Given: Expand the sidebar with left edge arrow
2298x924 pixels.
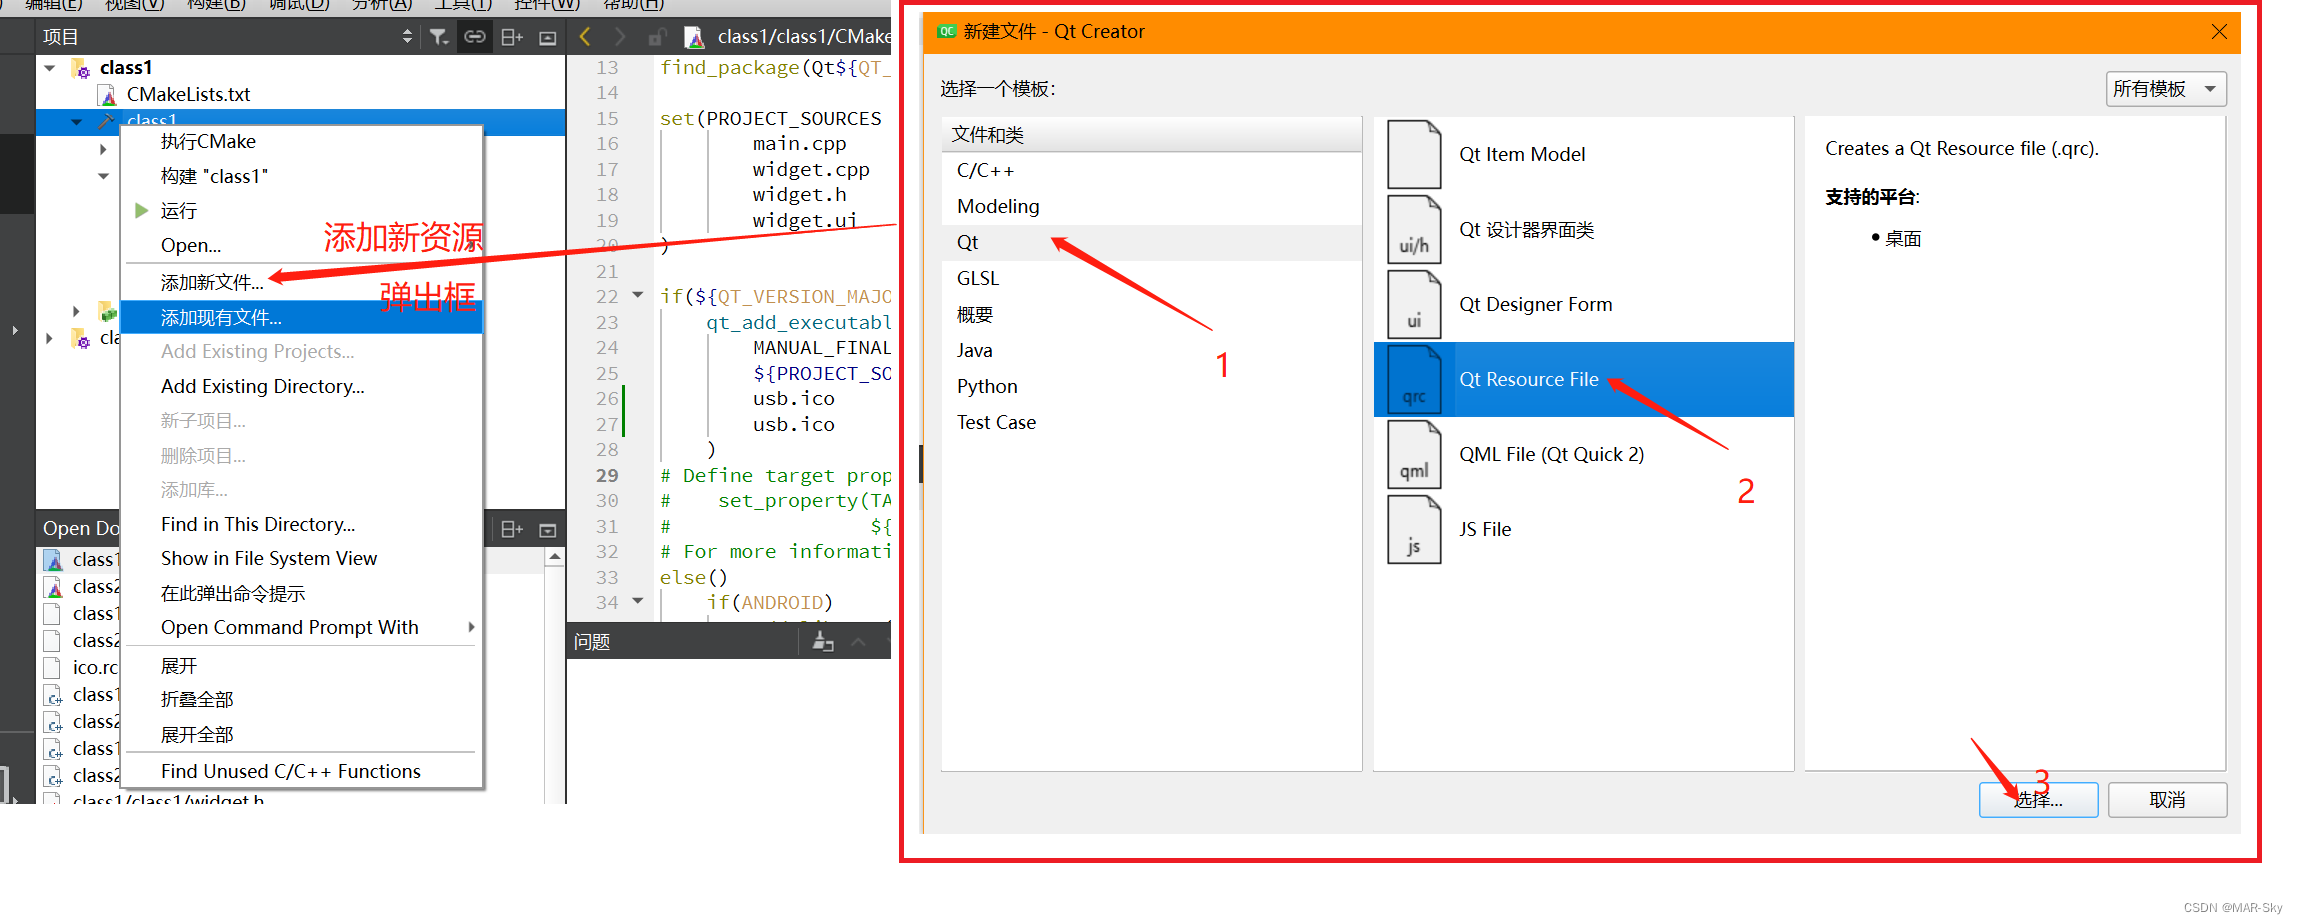Looking at the screenshot, I should coord(14,329).
